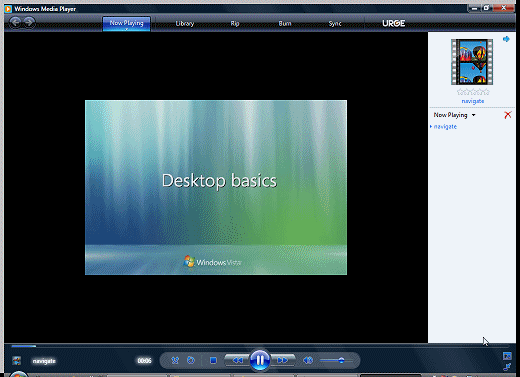The width and height of the screenshot is (520, 377).
Task: Open the URGE online store tab
Action: (x=394, y=24)
